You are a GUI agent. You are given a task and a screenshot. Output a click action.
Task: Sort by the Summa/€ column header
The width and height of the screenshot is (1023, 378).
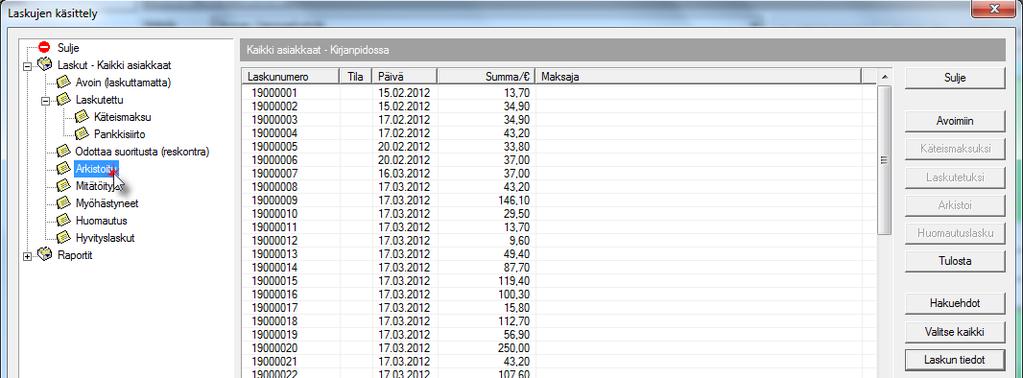pyautogui.click(x=486, y=76)
